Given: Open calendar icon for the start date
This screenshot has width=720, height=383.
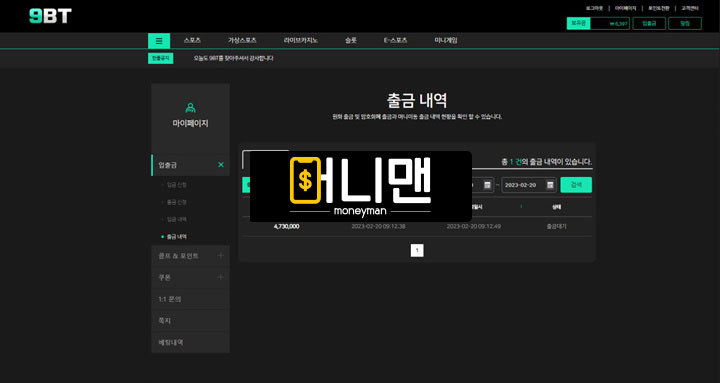Looking at the screenshot, I should tap(487, 185).
